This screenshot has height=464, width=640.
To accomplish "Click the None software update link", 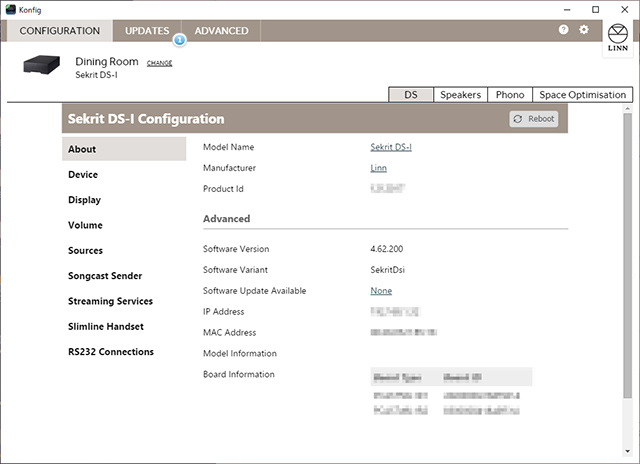I will click(381, 291).
